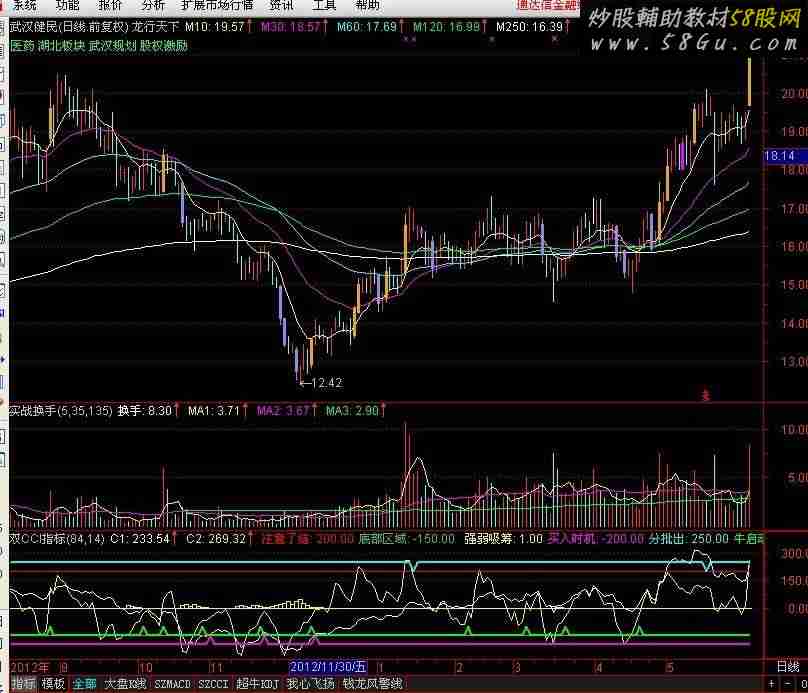Open the 湖北板块 sector link
808x693 pixels.
click(x=61, y=46)
